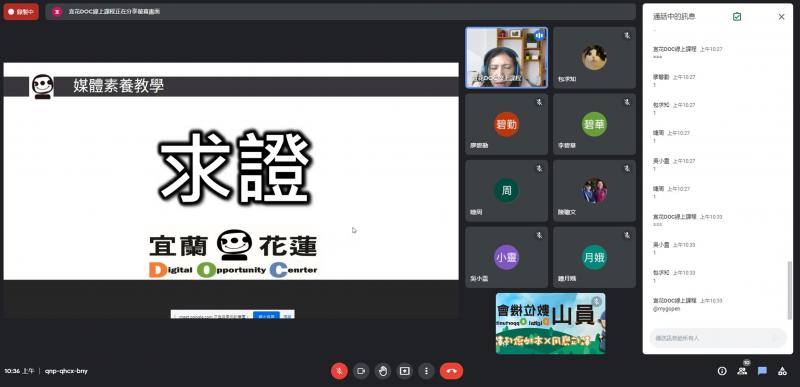The image size is (800, 387).
Task: Raise hand using the hand icon
Action: (383, 371)
